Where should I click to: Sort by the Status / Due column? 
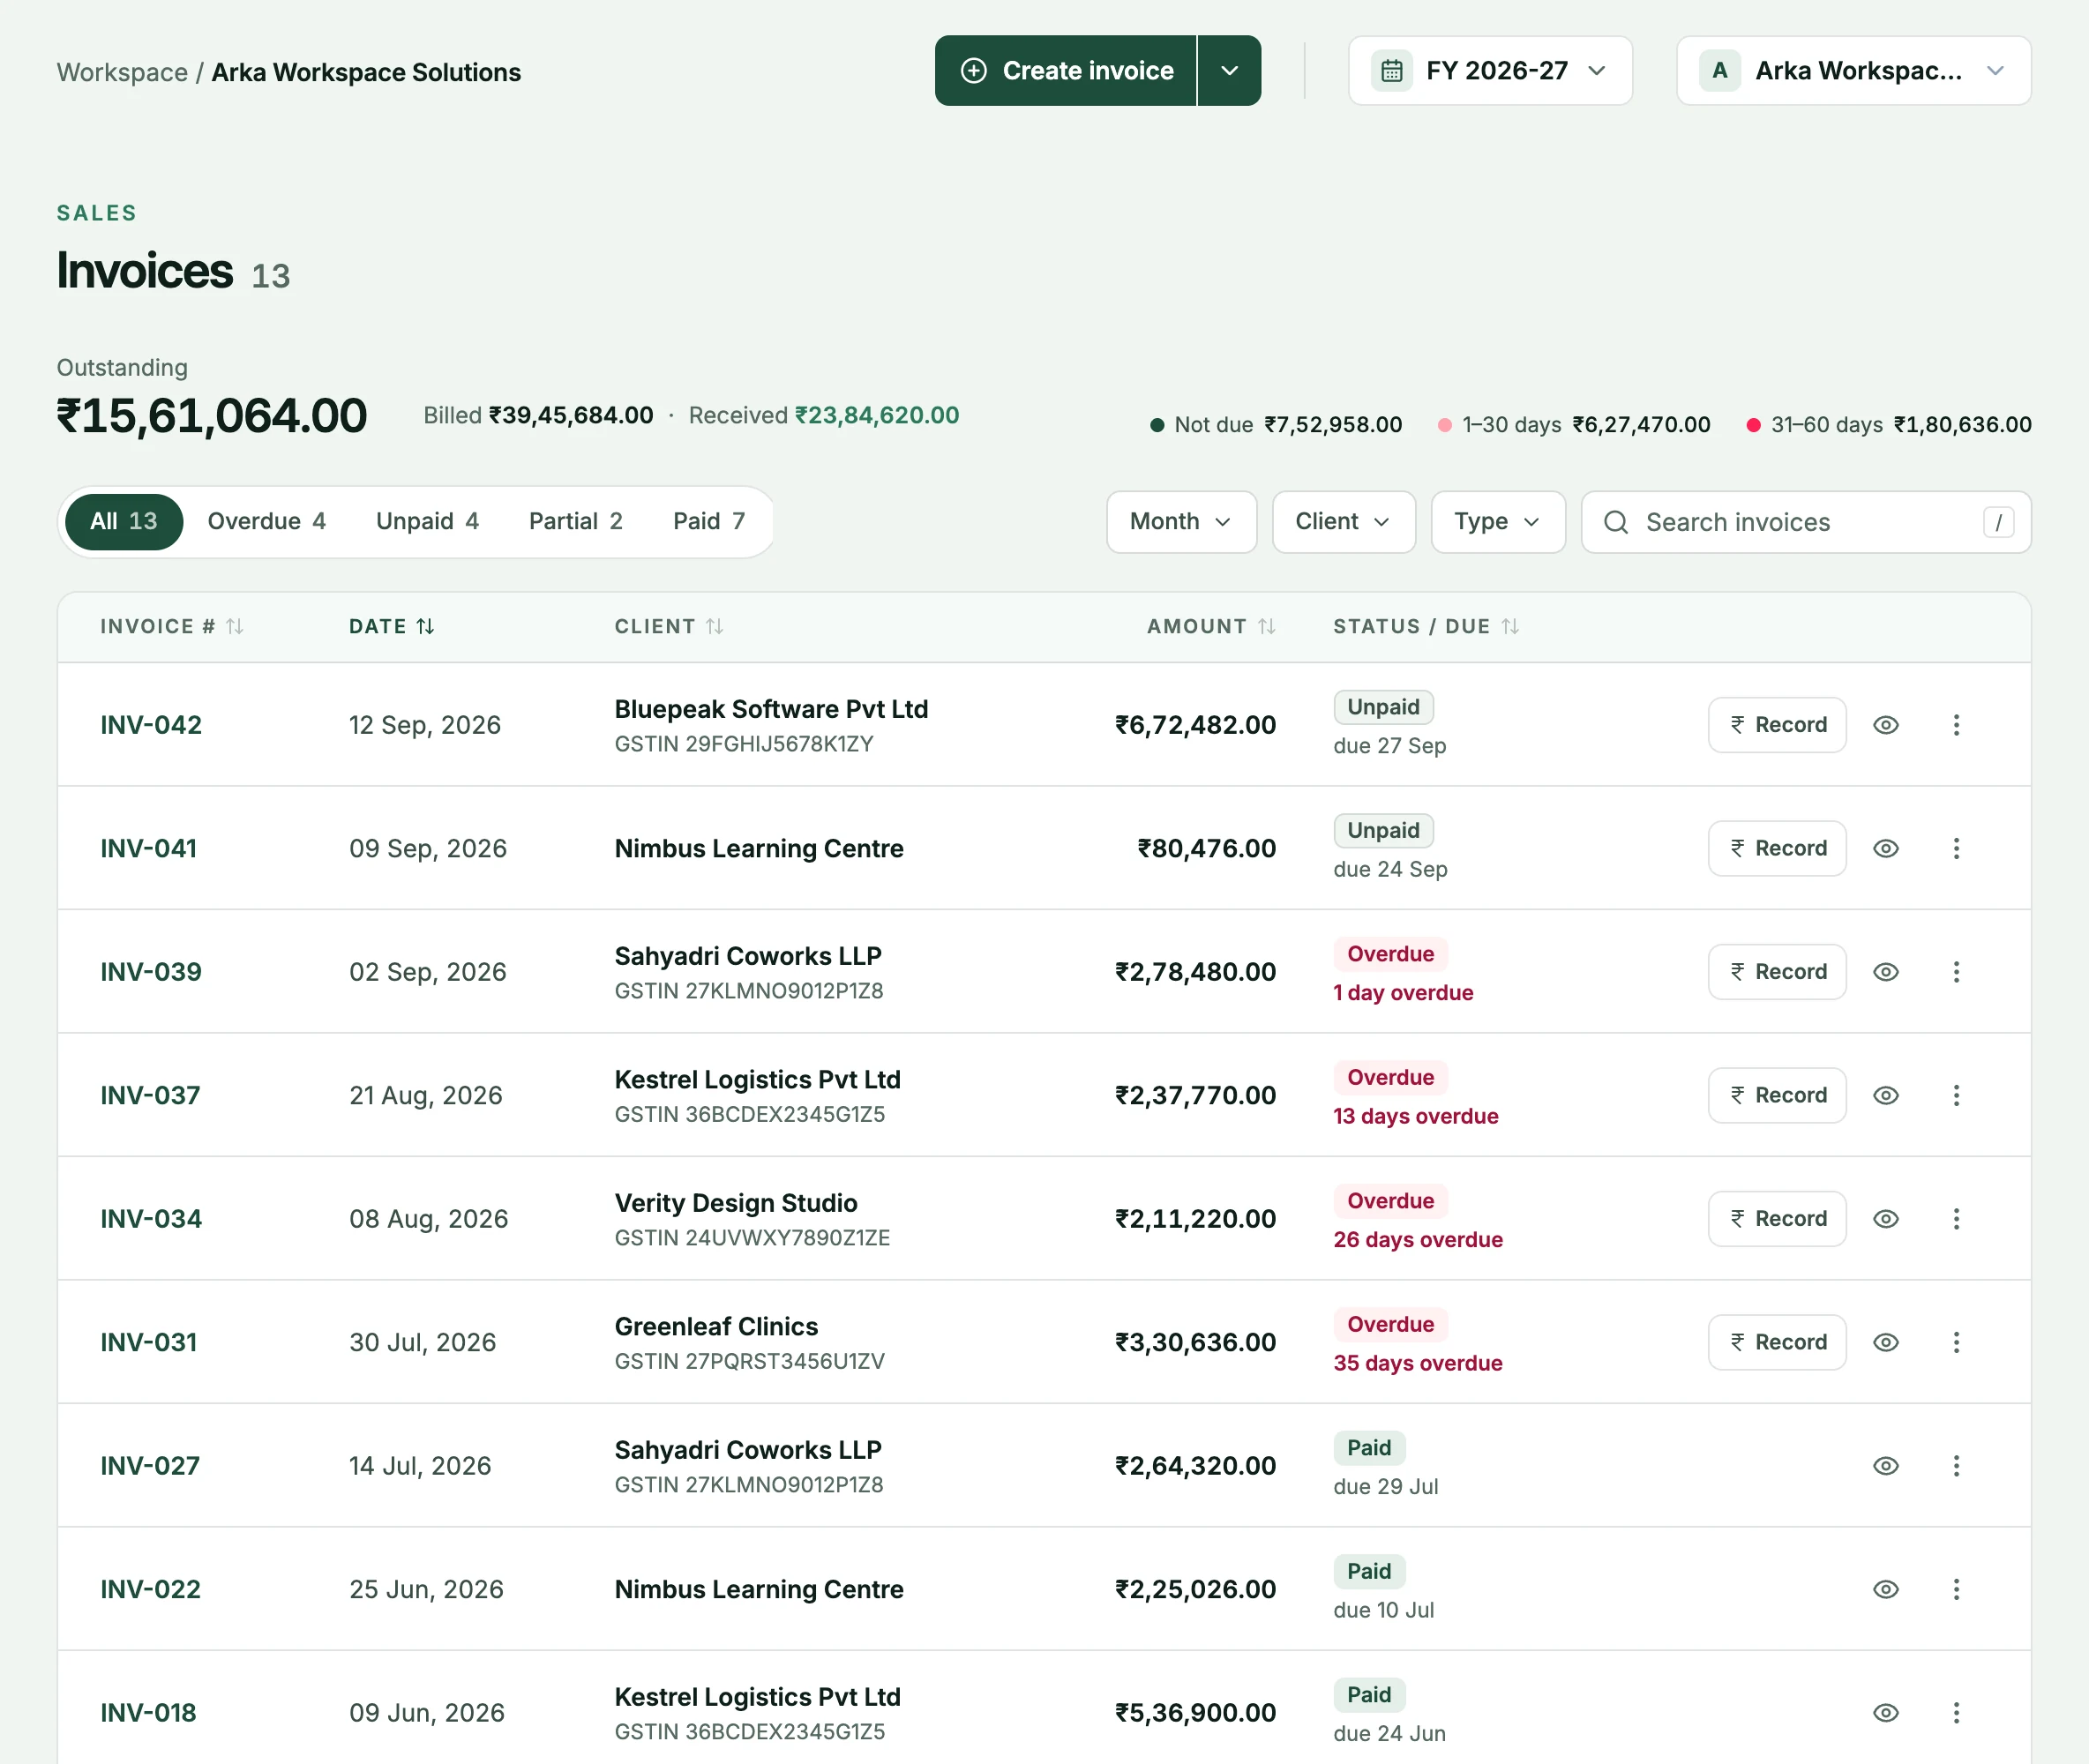tap(1509, 626)
